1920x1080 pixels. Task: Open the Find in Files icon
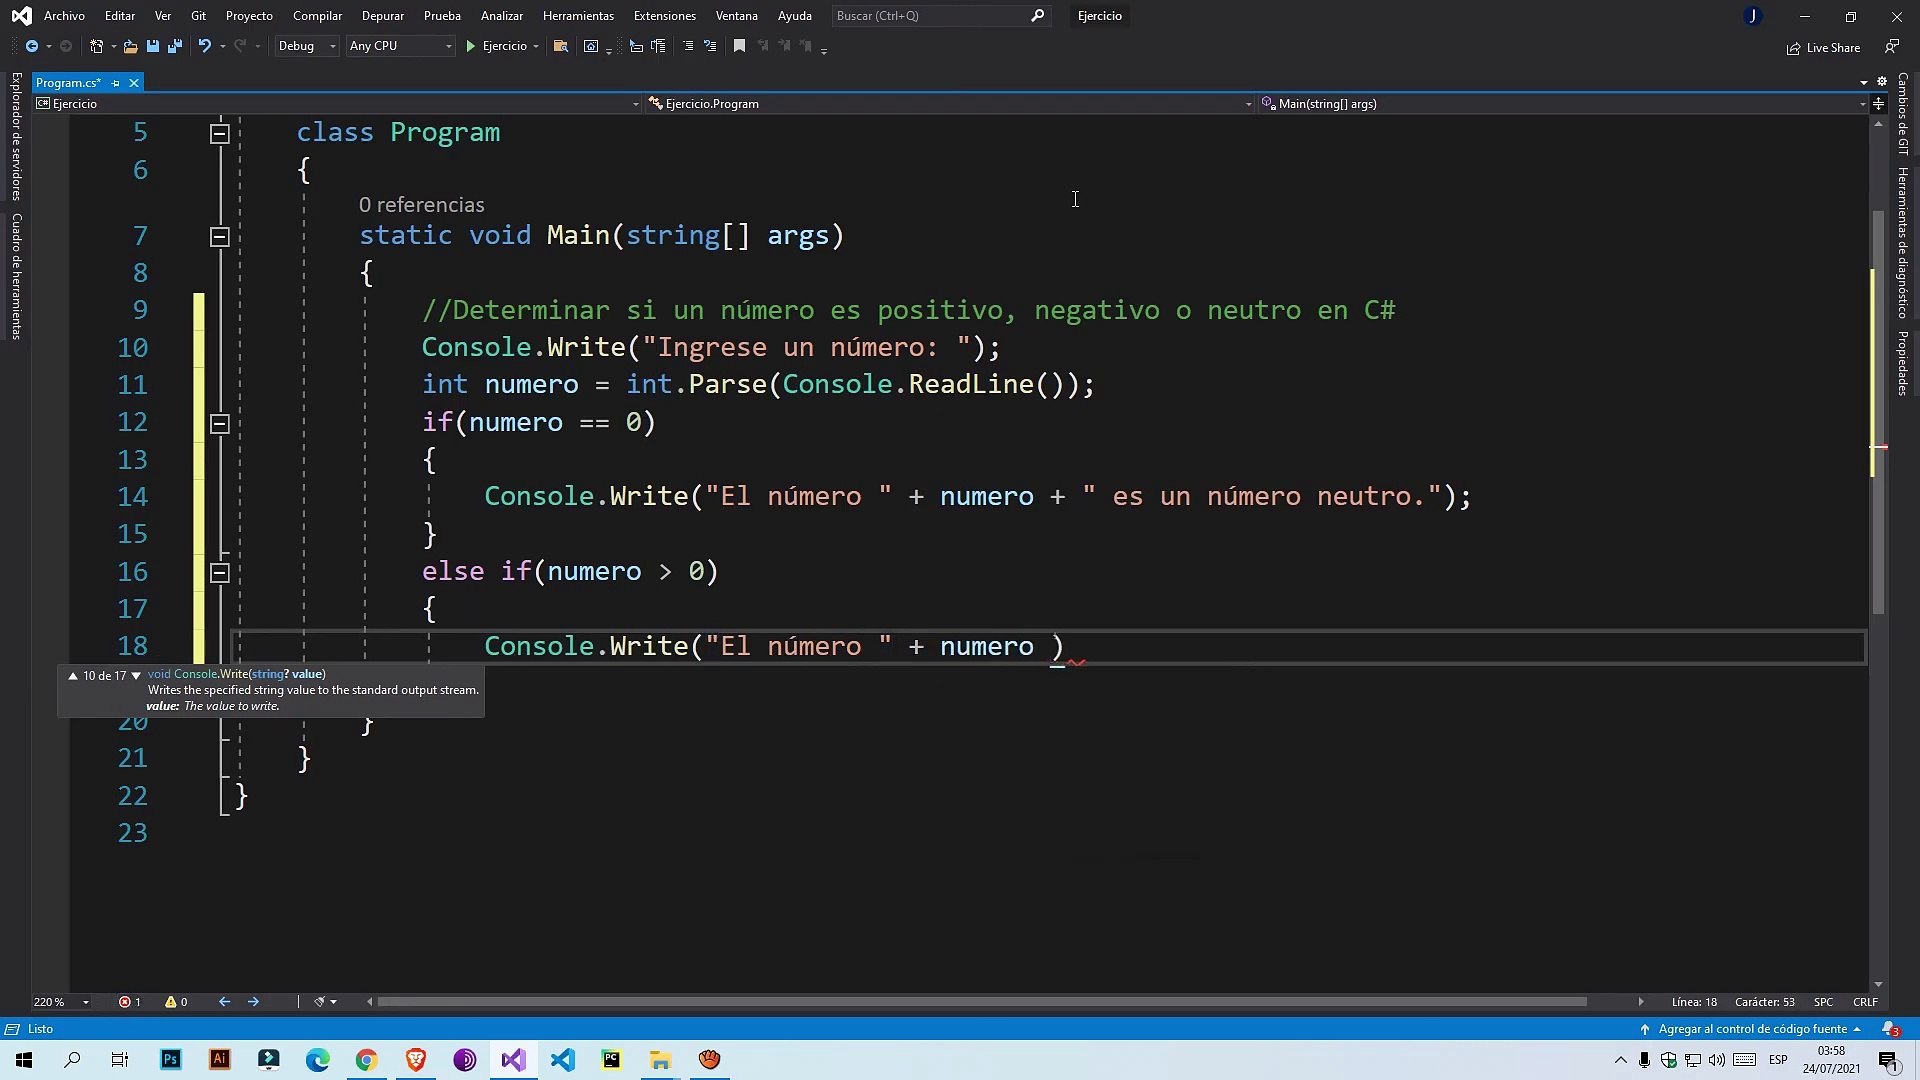point(561,46)
